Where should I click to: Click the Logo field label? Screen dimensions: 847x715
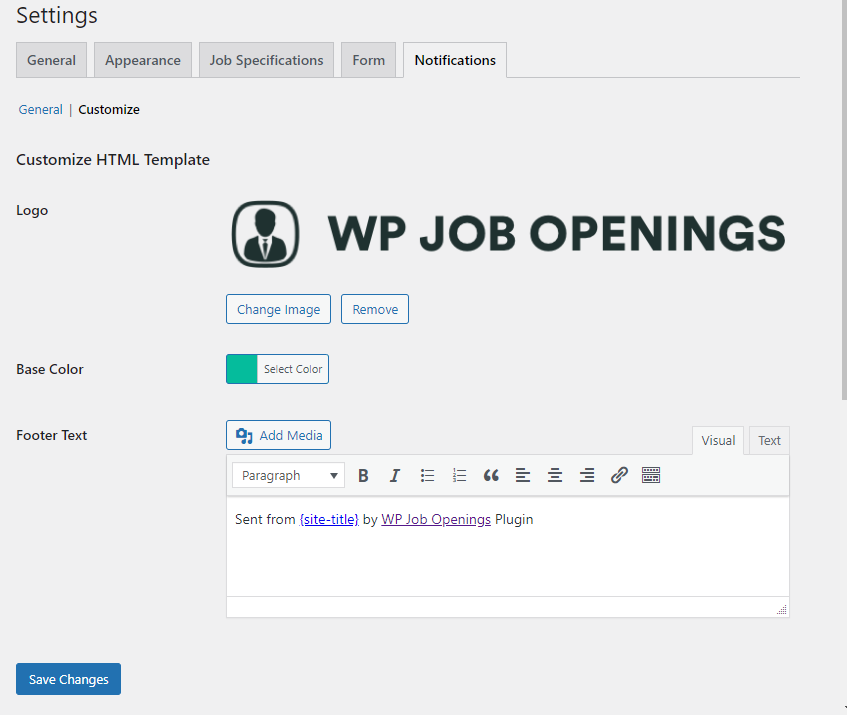32,210
